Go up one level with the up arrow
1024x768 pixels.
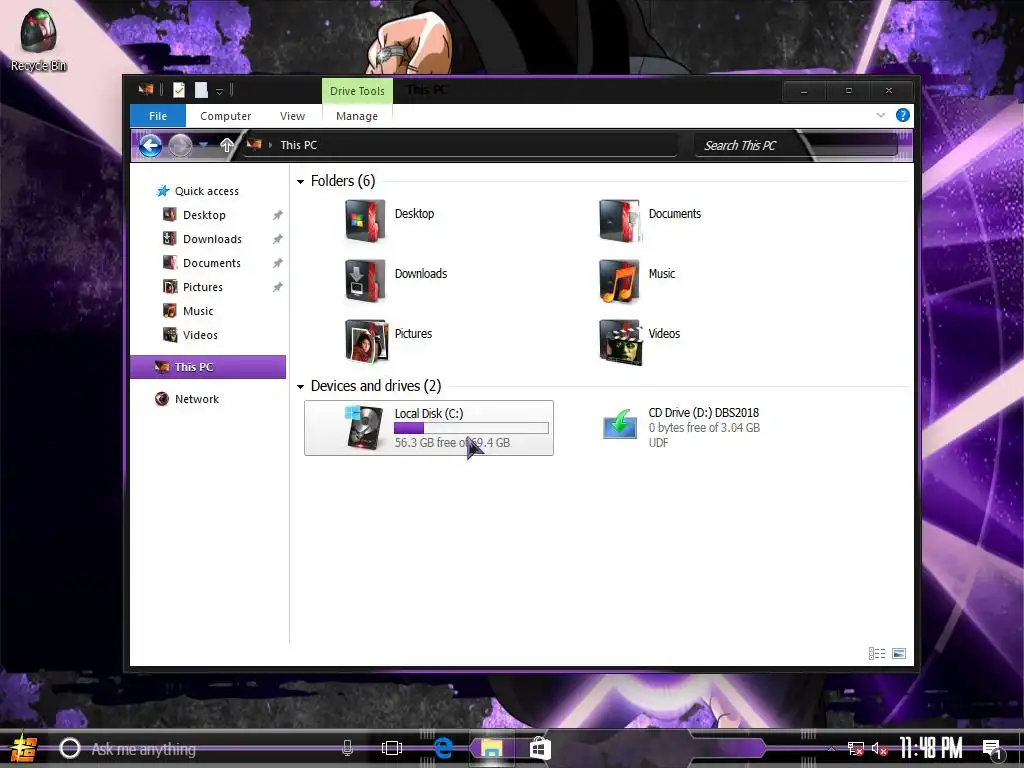pyautogui.click(x=227, y=145)
